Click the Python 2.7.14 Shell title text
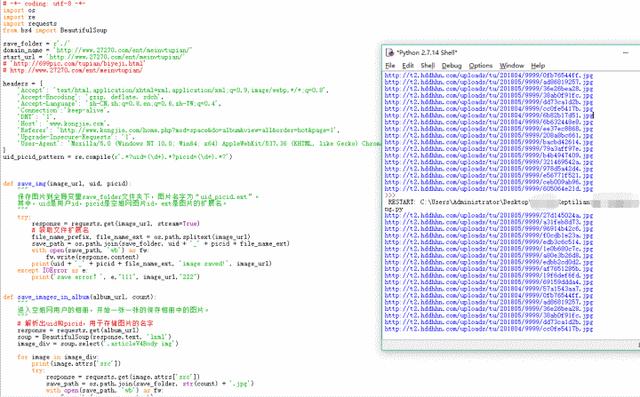640x397 pixels. pos(427,53)
